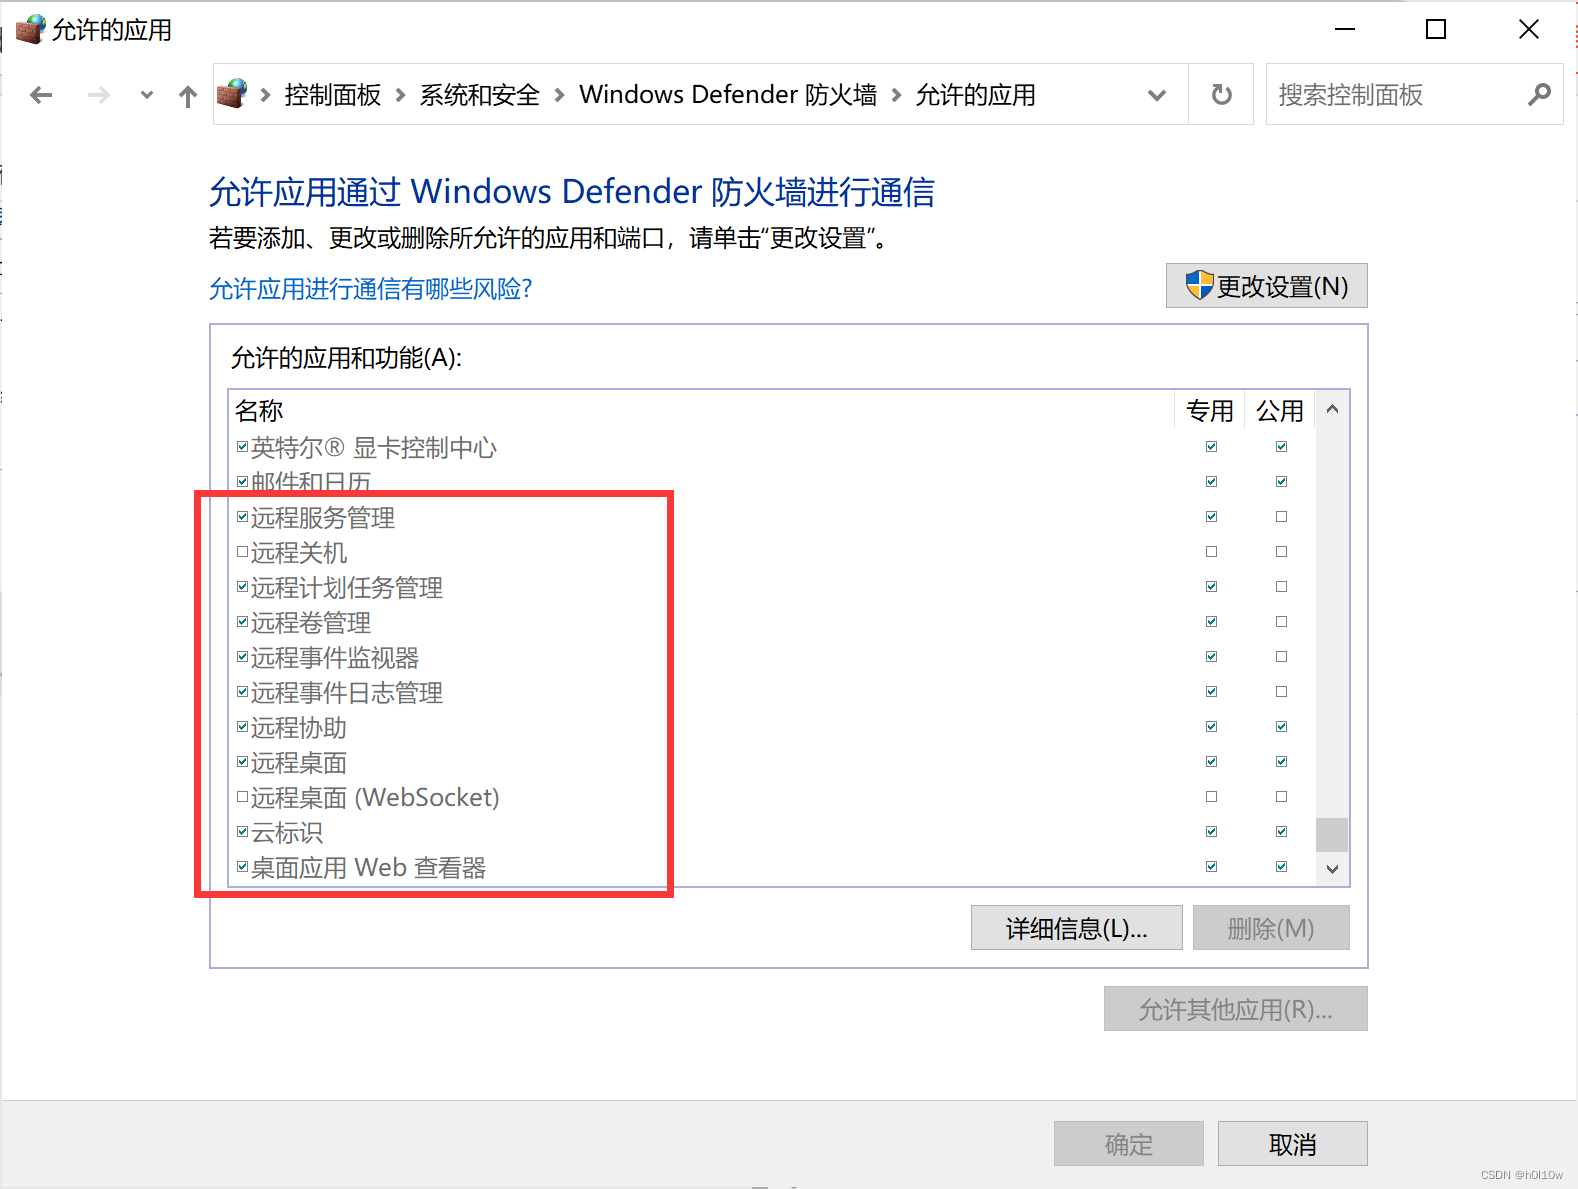Screen dimensions: 1578x1189
Task: Click the shield icon on 更改设置
Action: [x=1199, y=285]
